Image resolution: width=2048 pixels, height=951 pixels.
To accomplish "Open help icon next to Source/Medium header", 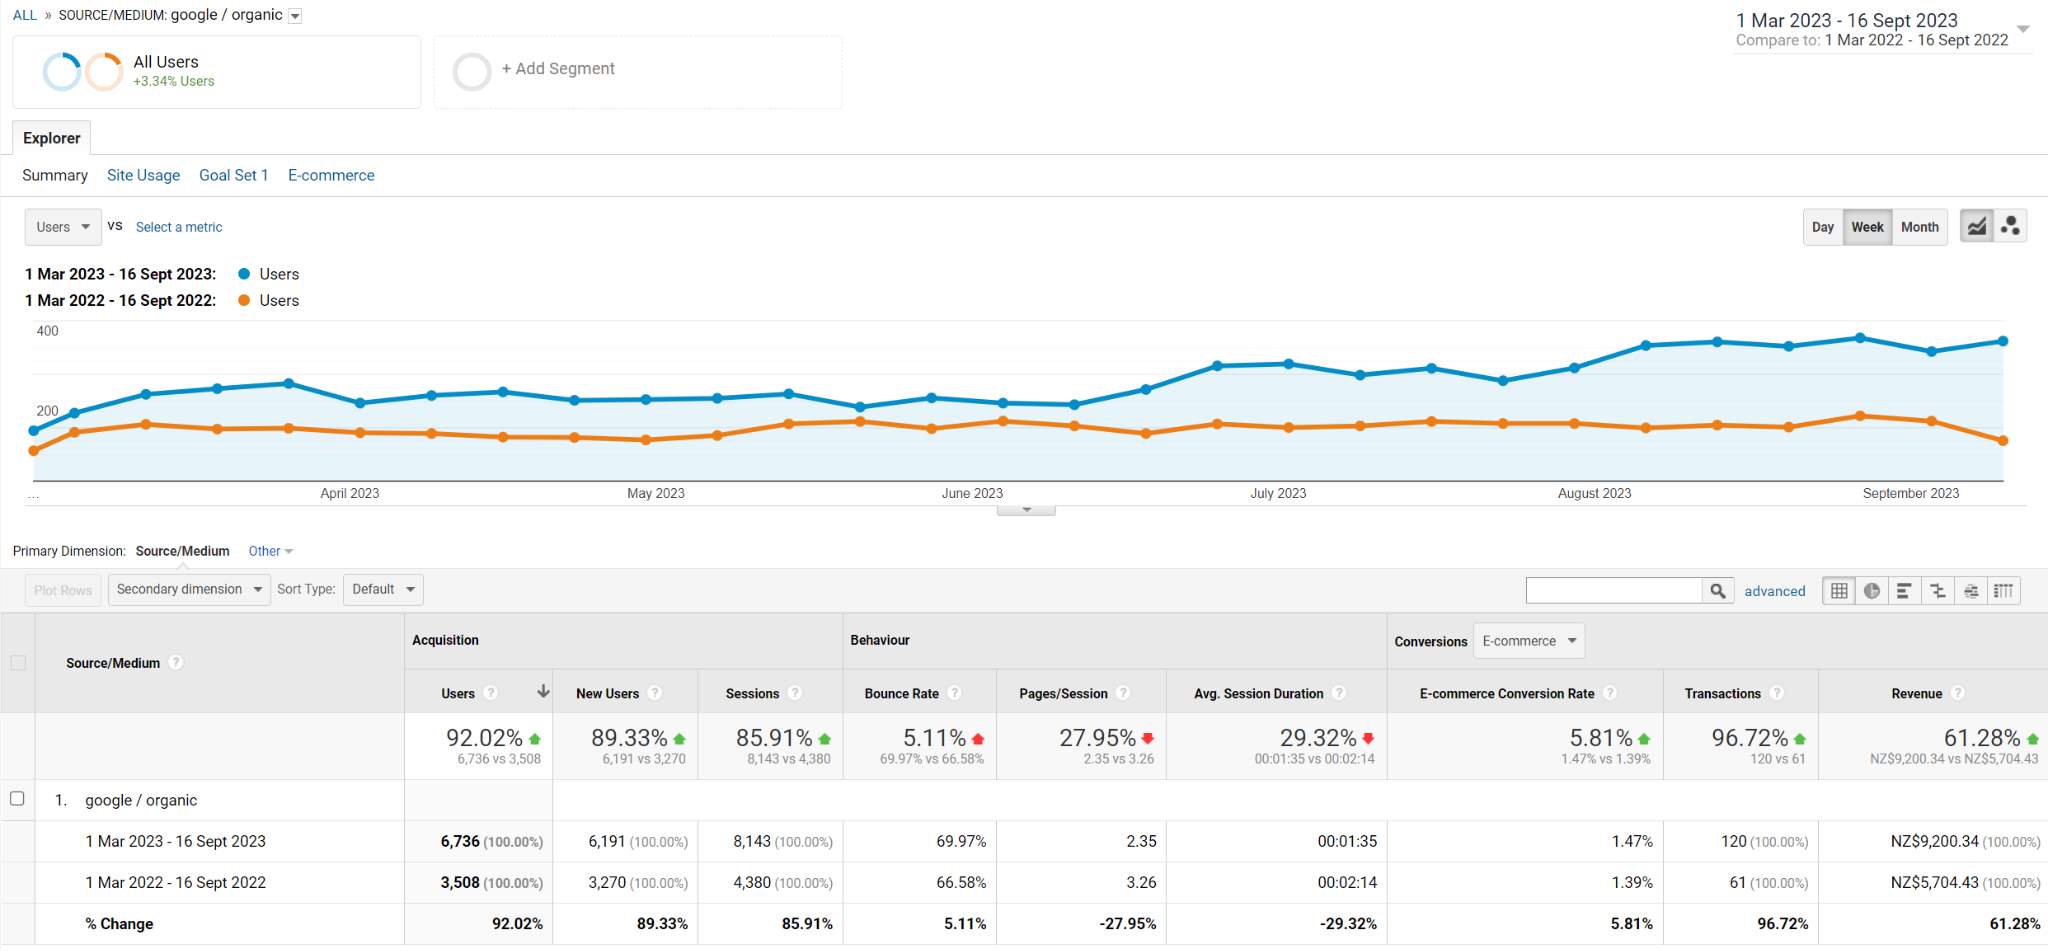I will pyautogui.click(x=176, y=662).
